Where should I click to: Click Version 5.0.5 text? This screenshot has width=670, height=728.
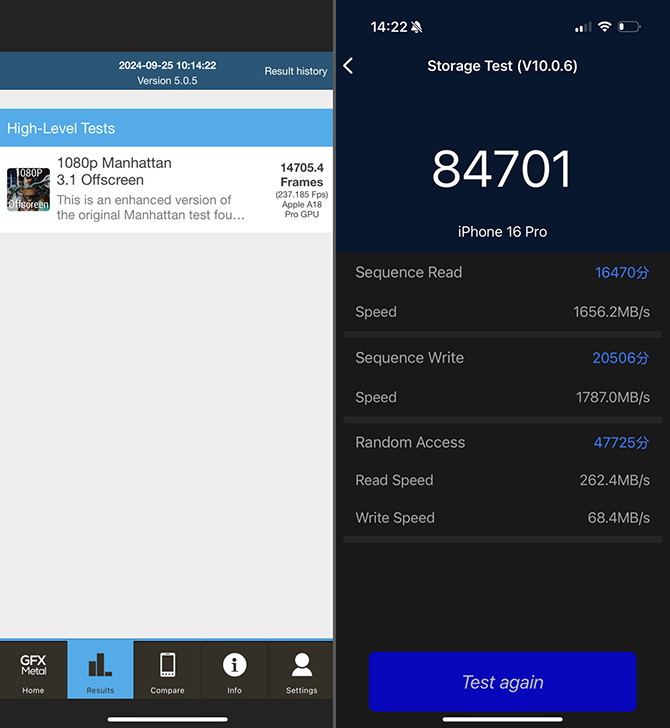tap(167, 81)
